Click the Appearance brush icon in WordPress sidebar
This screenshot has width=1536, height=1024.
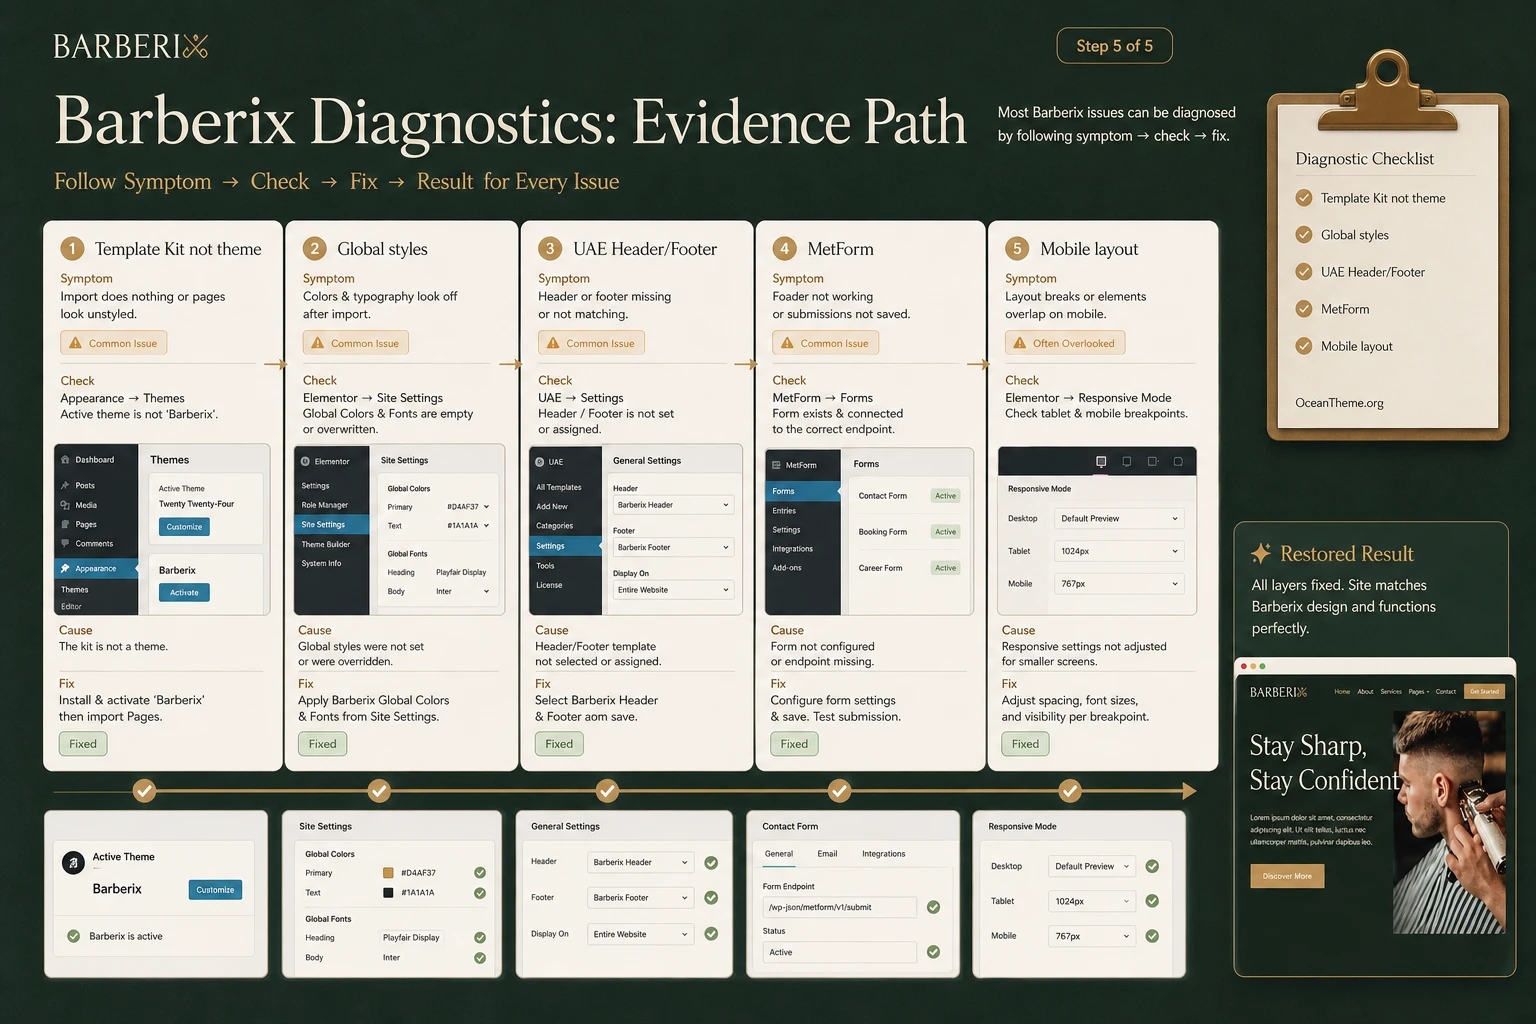pyautogui.click(x=65, y=568)
